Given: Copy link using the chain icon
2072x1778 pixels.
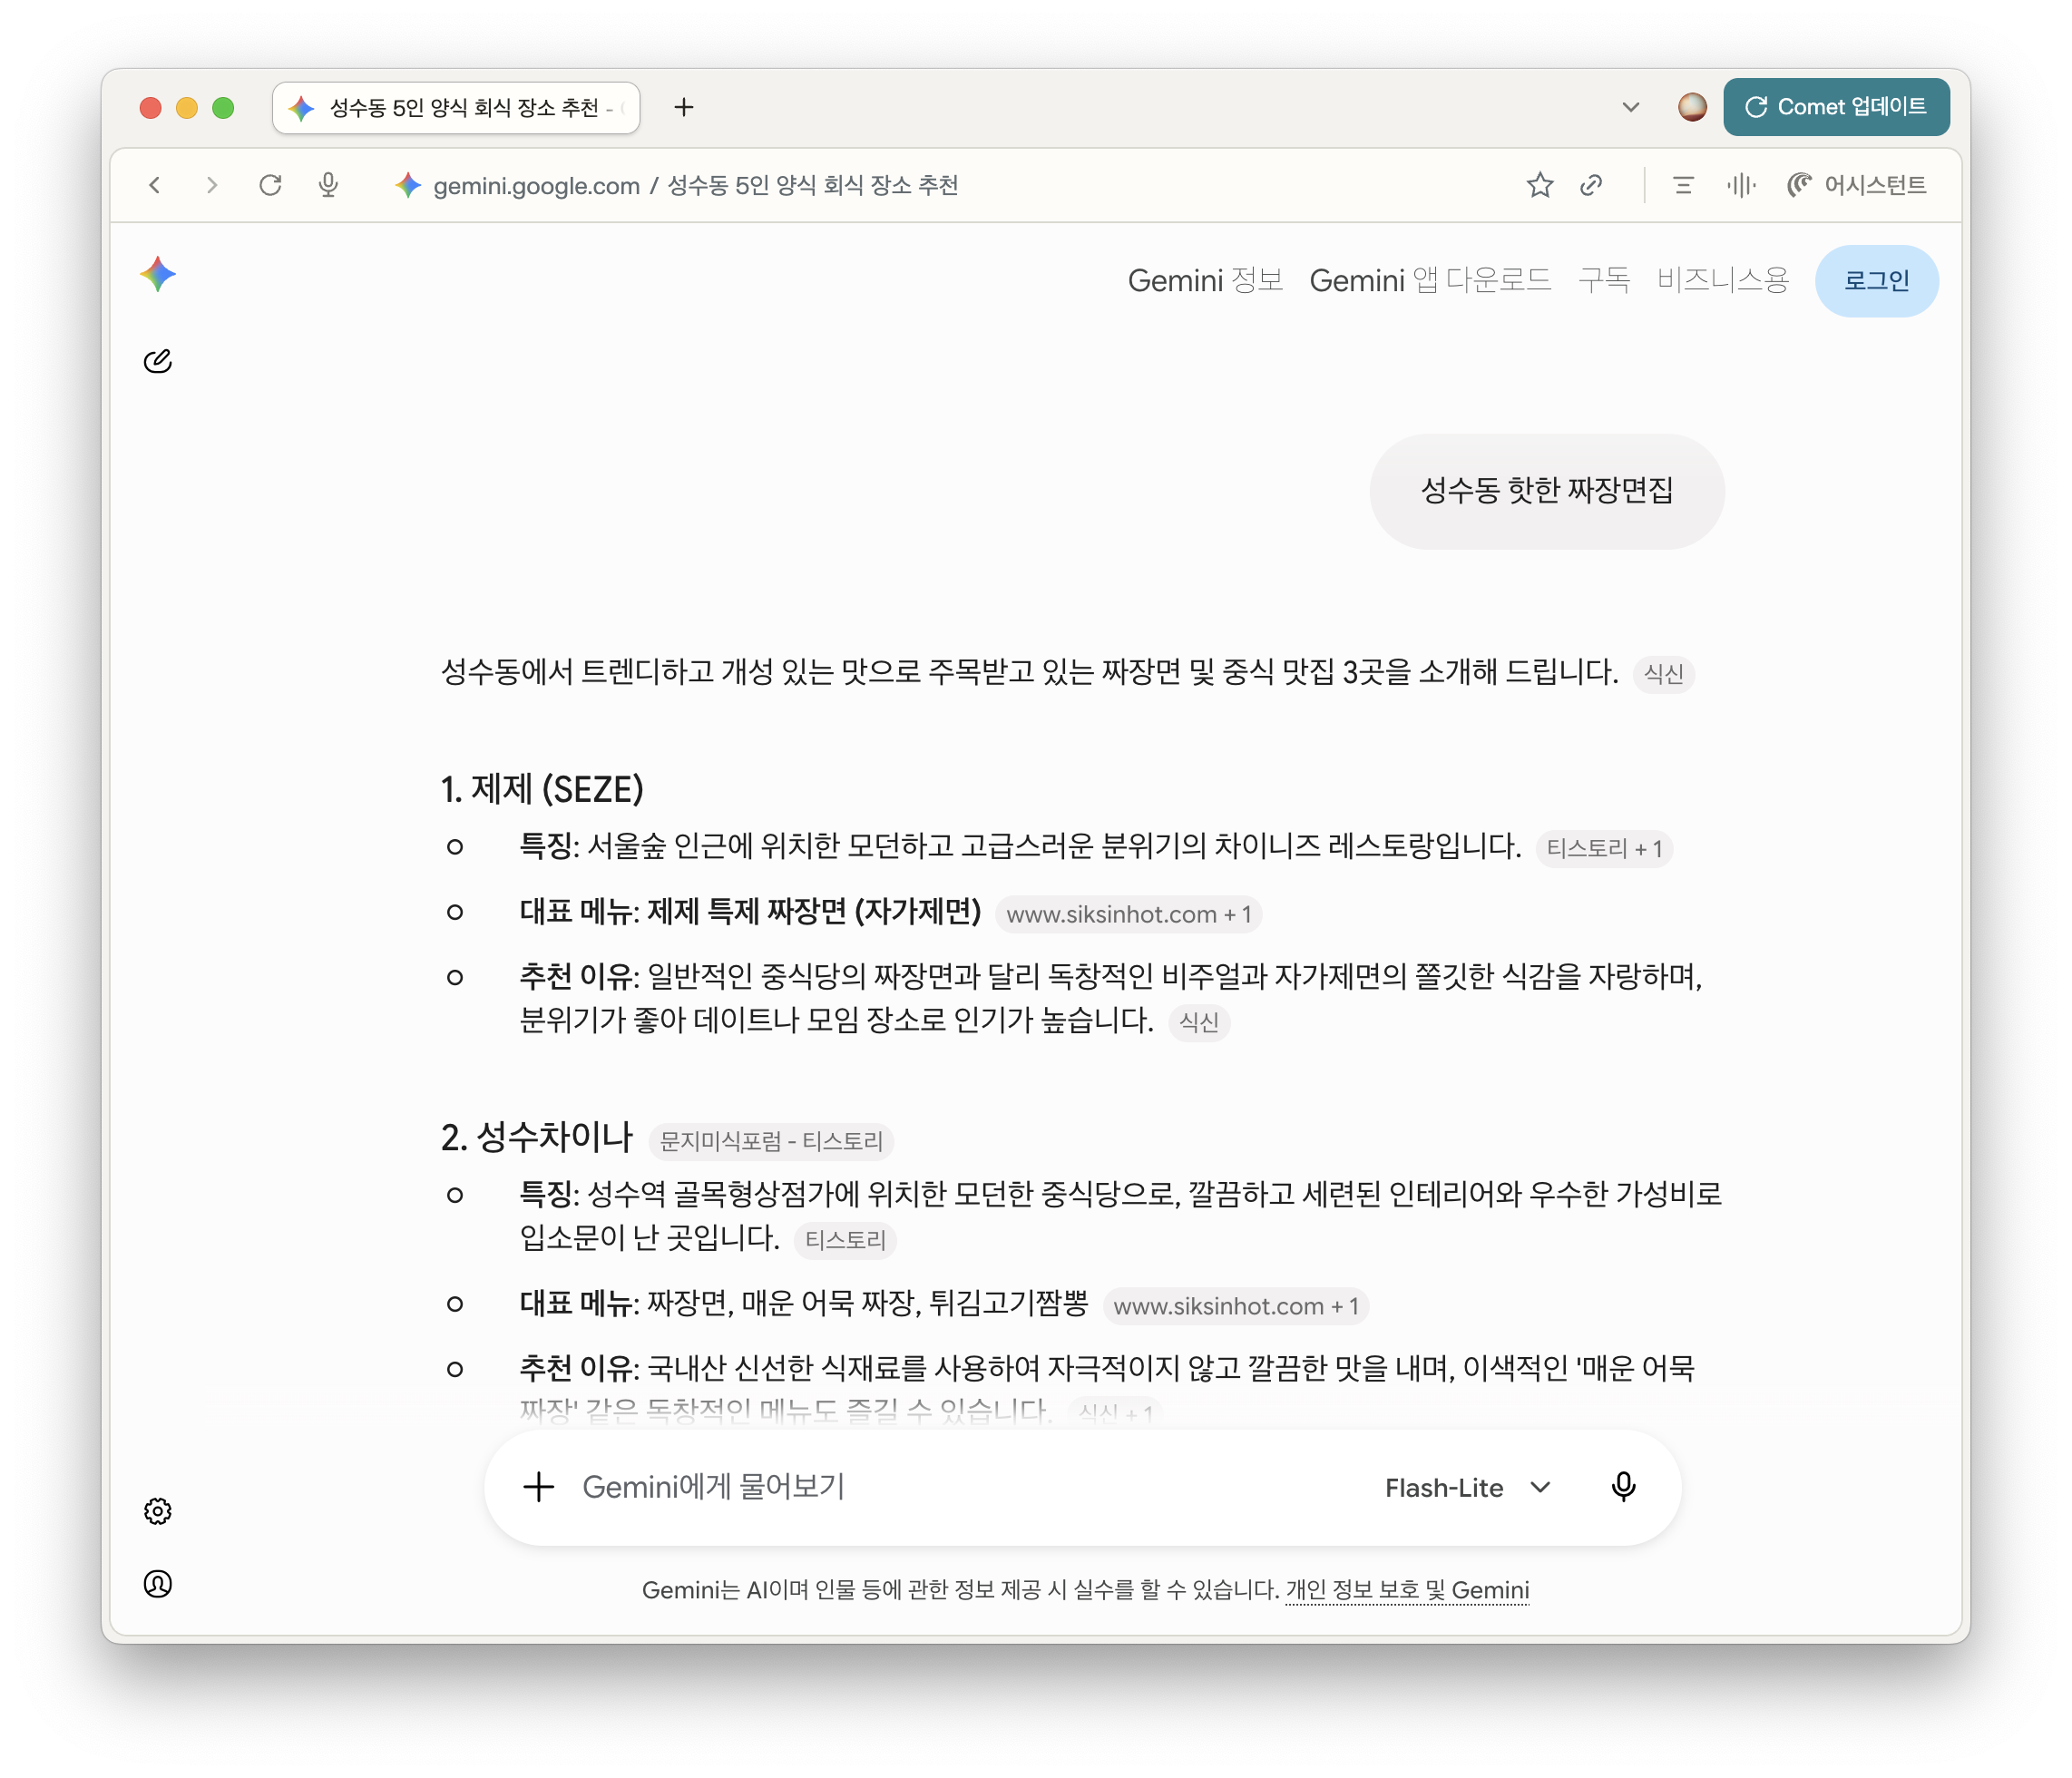Looking at the screenshot, I should [1591, 185].
